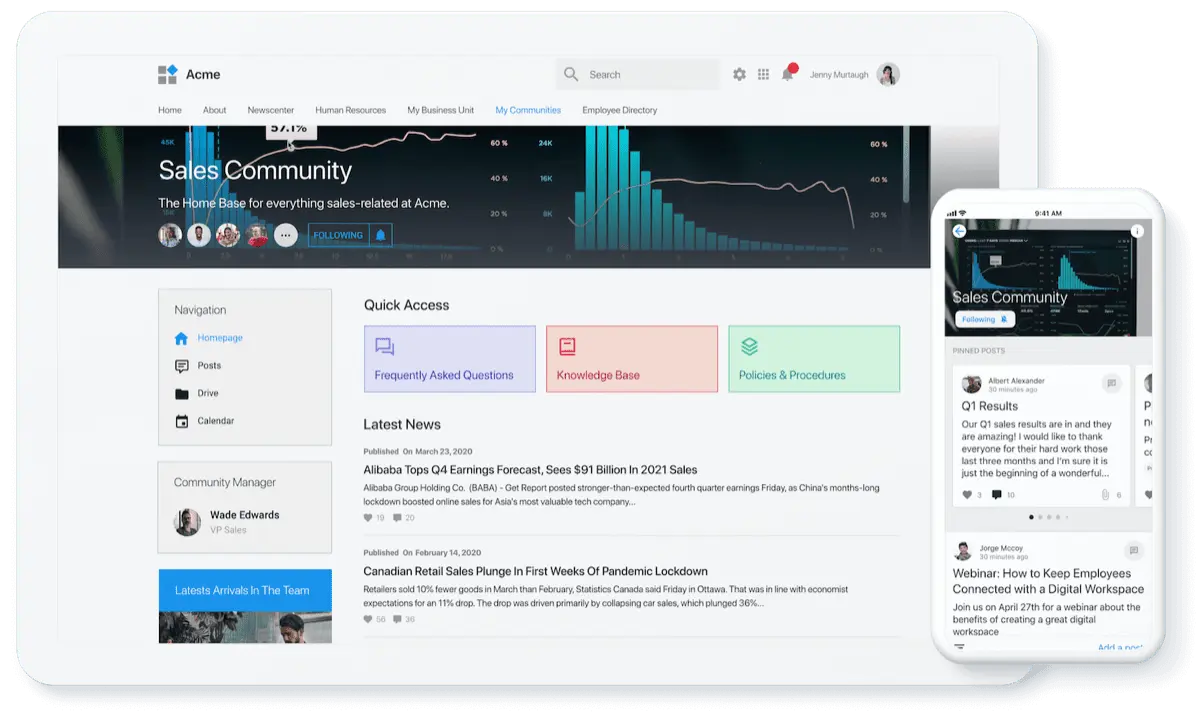
Task: Open the apps grid launcher icon
Action: tap(763, 74)
